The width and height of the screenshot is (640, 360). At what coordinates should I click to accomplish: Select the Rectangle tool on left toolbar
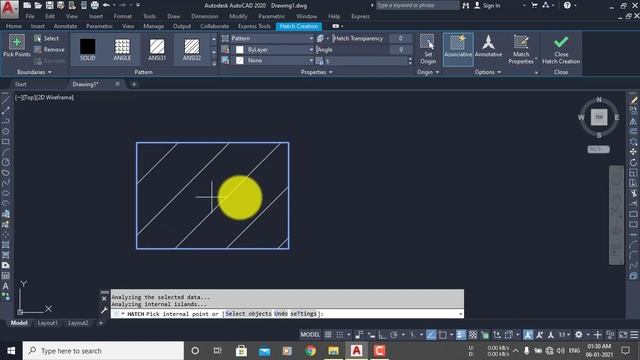[x=6, y=142]
